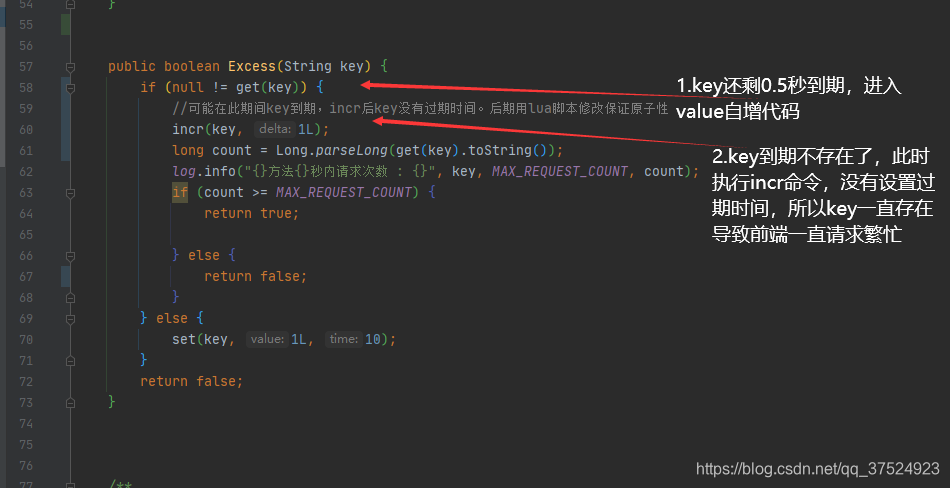Image resolution: width=950 pixels, height=488 pixels.
Task: Click the set call on line 70
Action: click(x=184, y=339)
